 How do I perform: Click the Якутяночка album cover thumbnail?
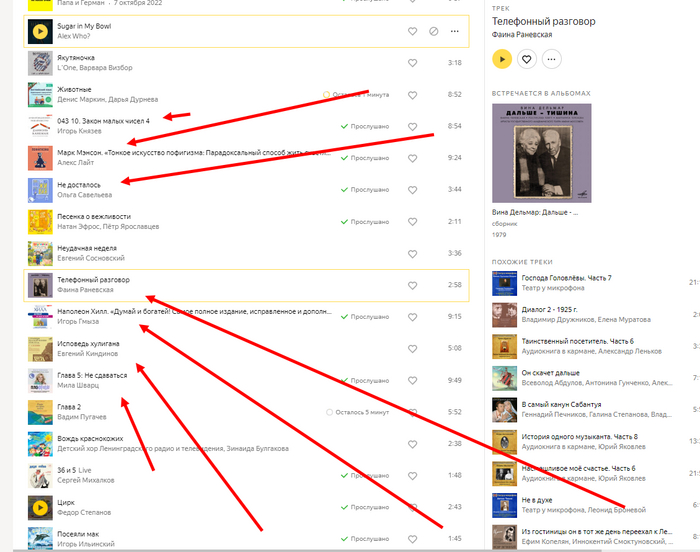tap(40, 63)
